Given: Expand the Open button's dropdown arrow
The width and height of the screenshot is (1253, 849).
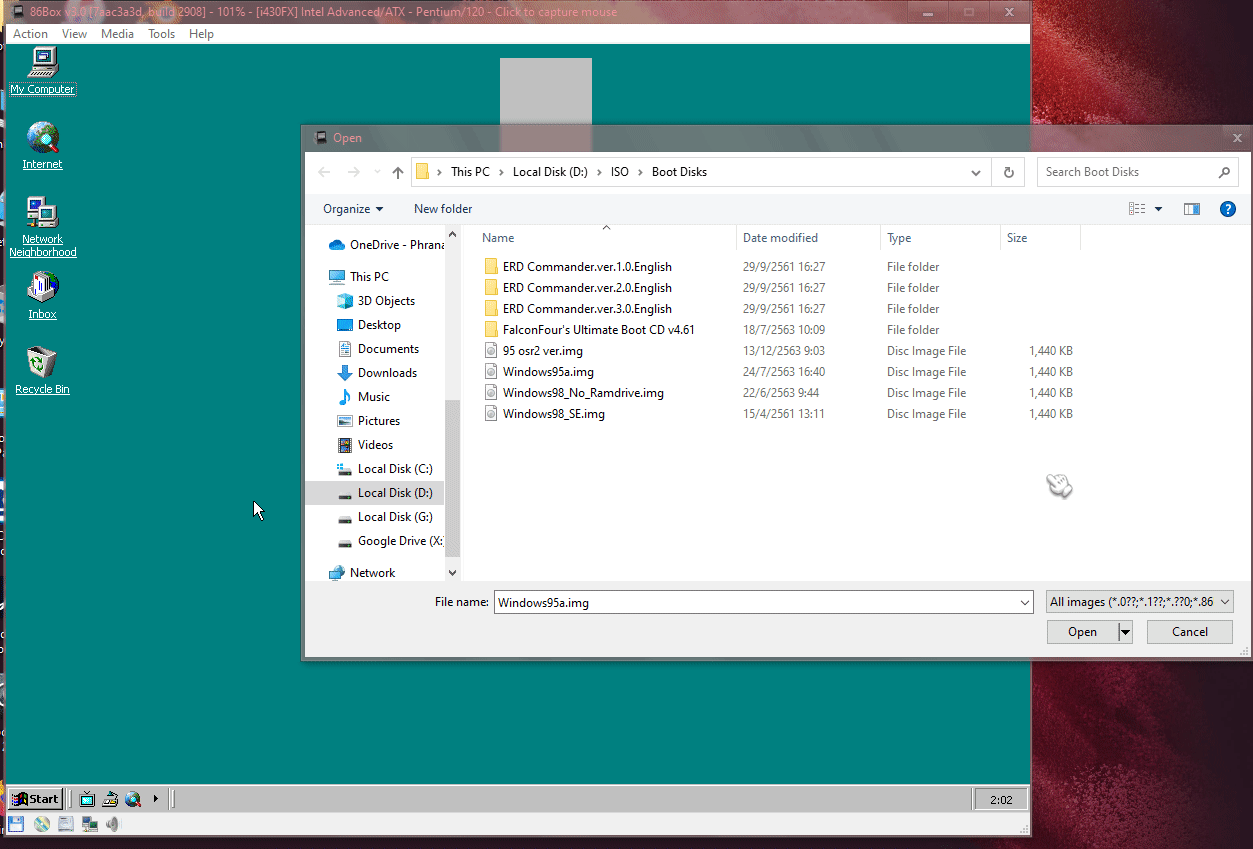Looking at the screenshot, I should click(1124, 631).
